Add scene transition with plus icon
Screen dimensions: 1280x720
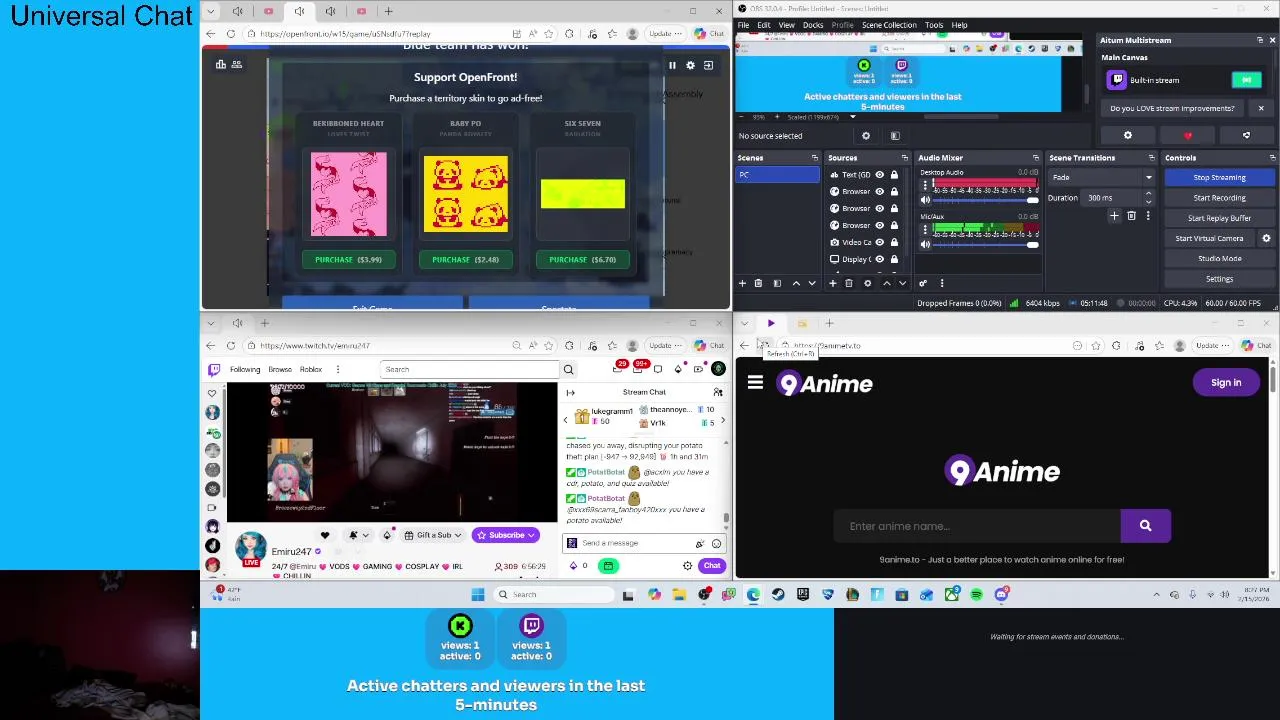pyautogui.click(x=1114, y=216)
